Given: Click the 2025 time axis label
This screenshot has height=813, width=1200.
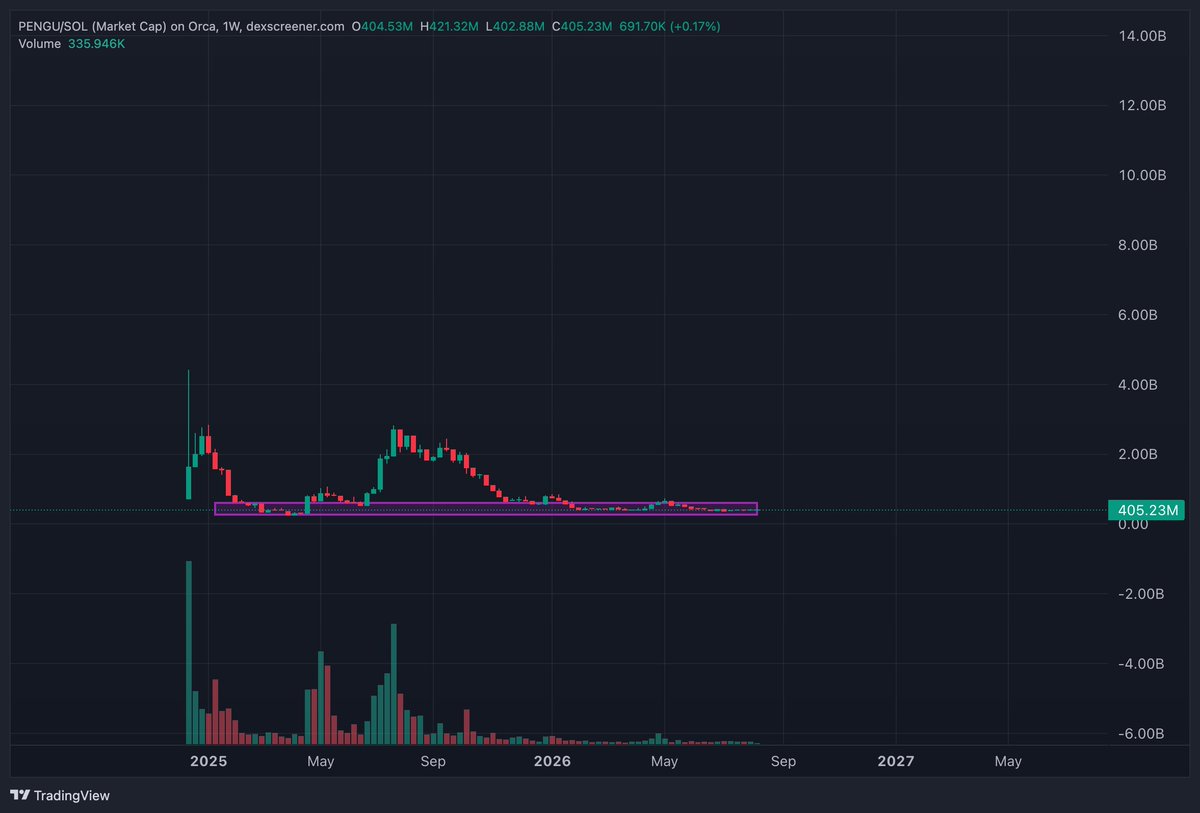Looking at the screenshot, I should (x=209, y=762).
